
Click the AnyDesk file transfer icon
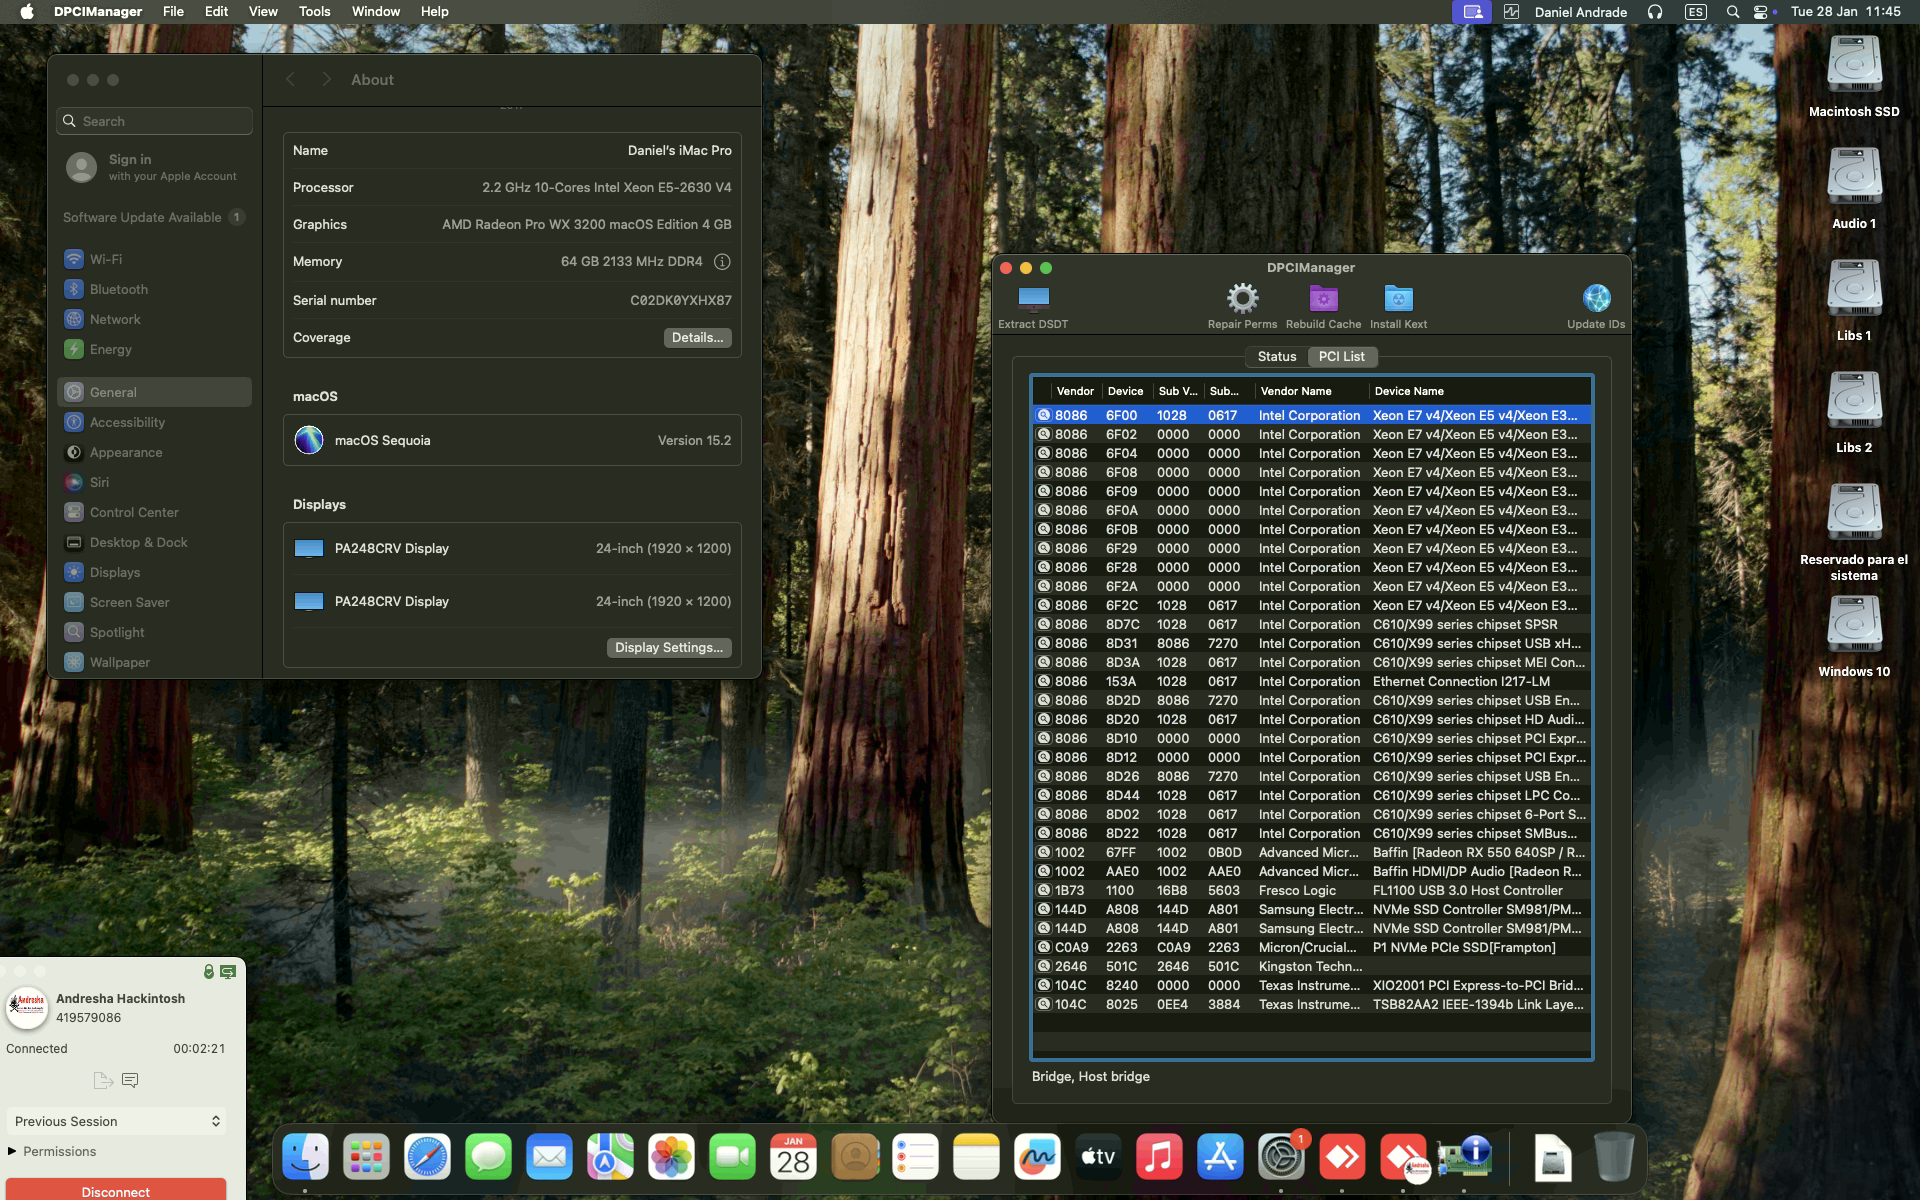(102, 1080)
